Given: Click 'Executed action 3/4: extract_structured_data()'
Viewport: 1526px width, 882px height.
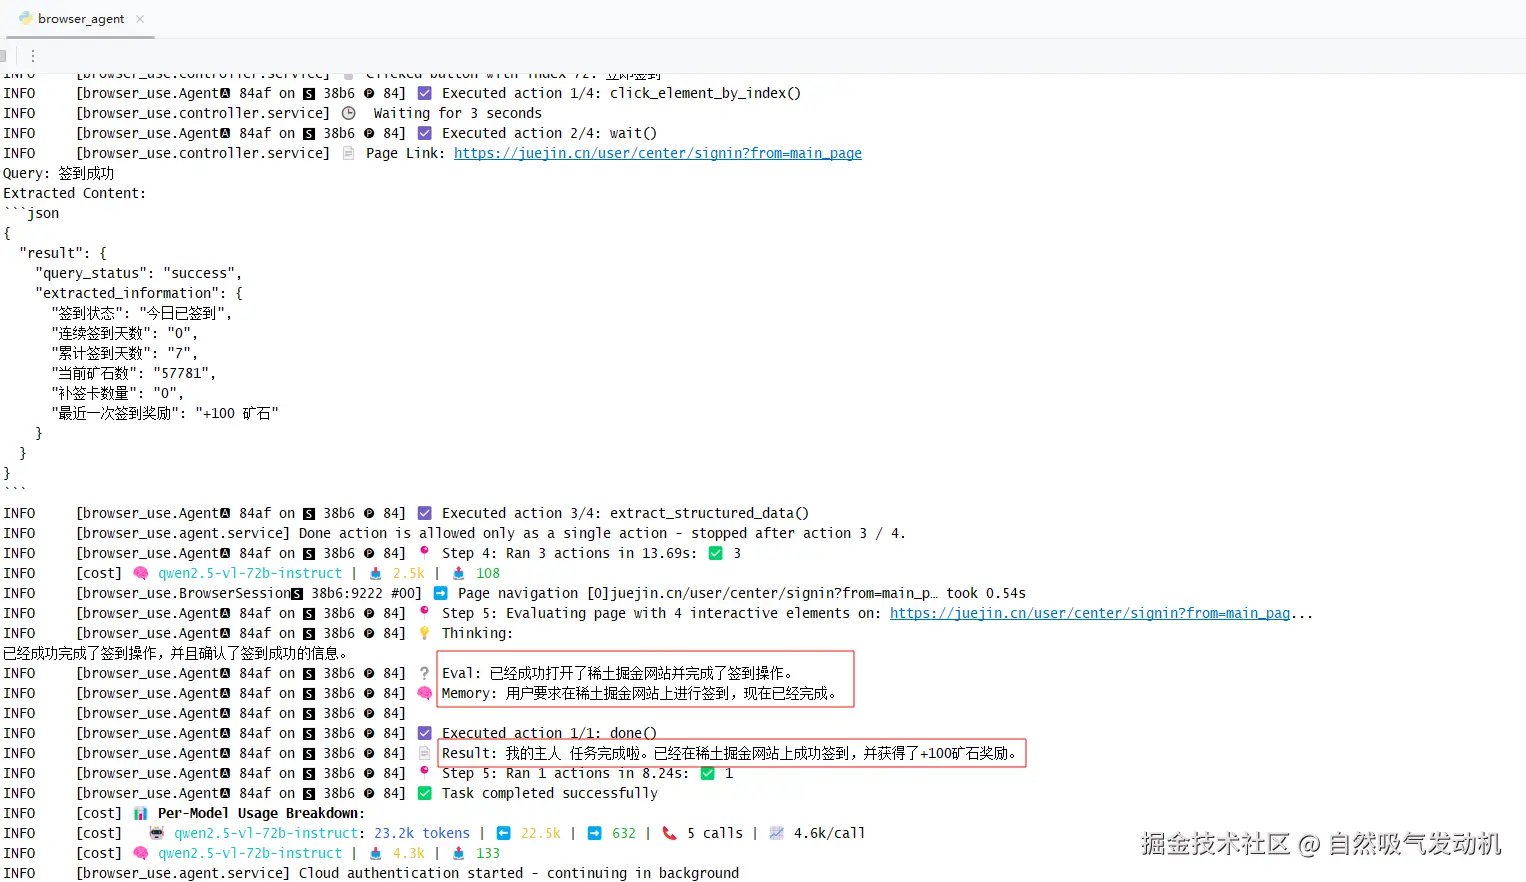Looking at the screenshot, I should point(625,513).
